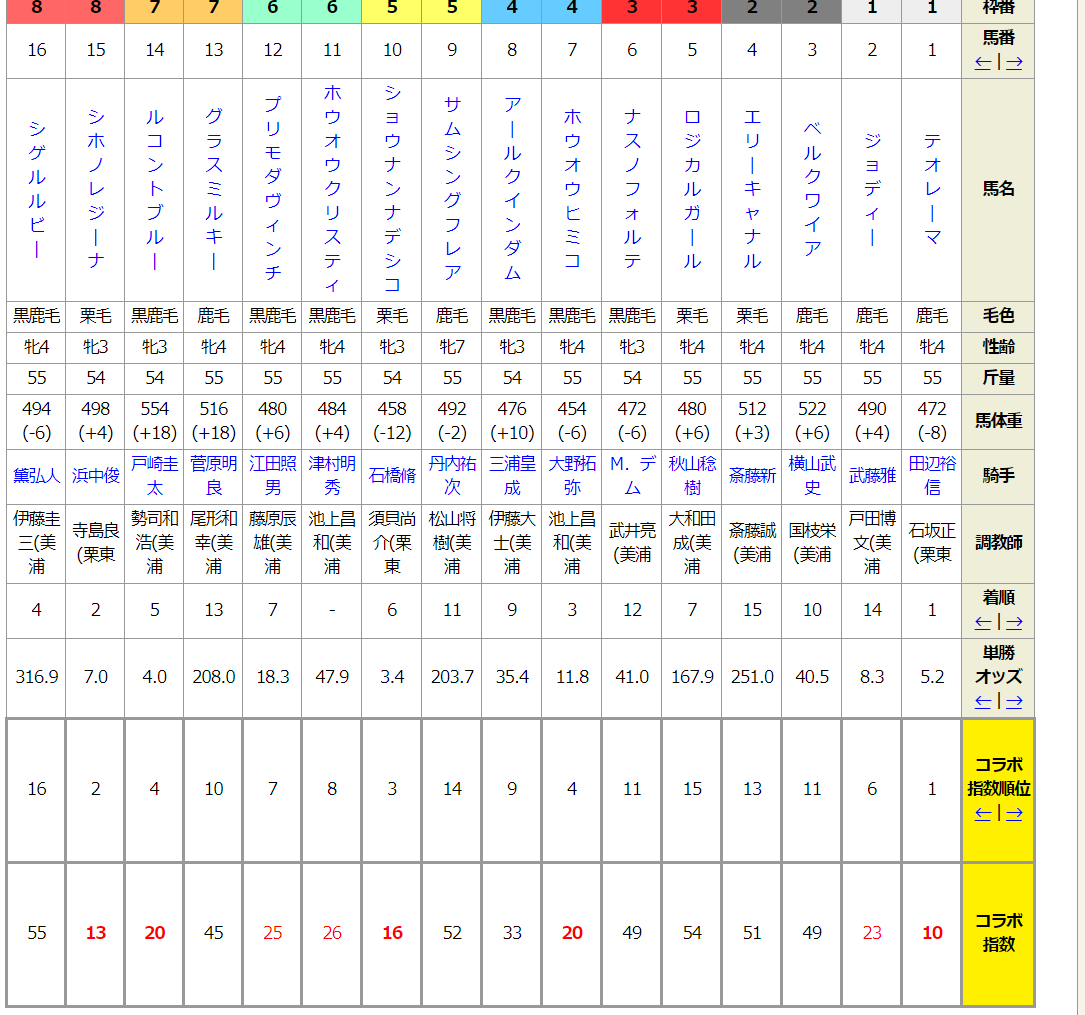
Task: Select the age cell 牝7
Action: (x=452, y=347)
